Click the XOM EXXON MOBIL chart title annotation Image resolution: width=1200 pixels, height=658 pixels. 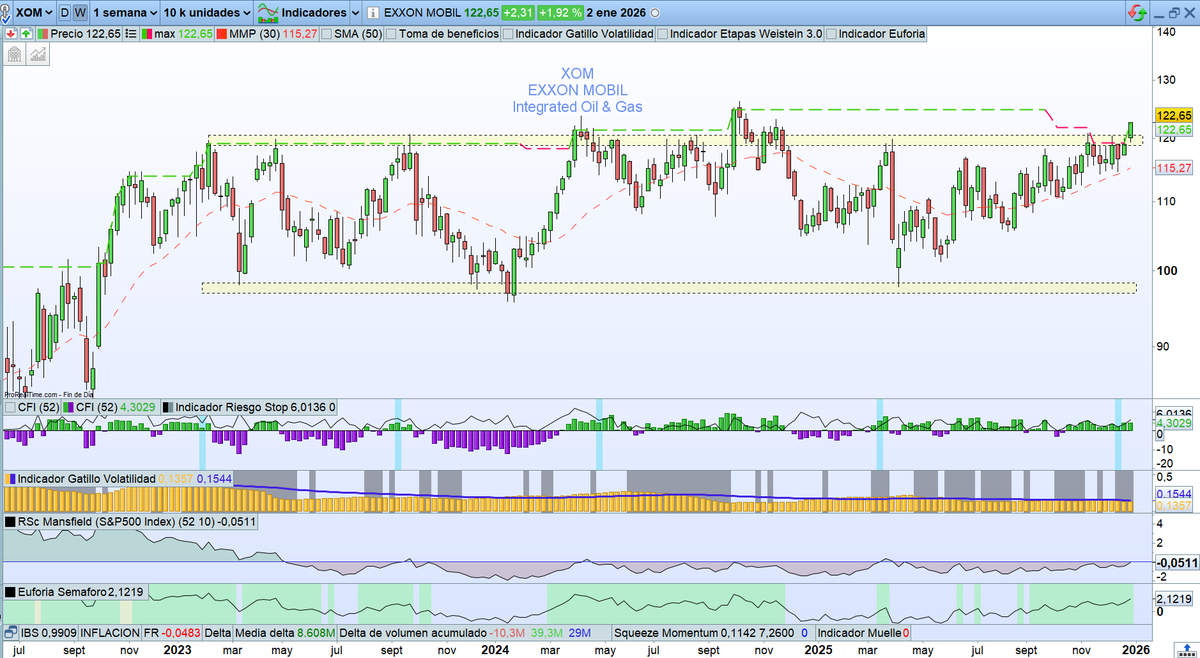coord(577,90)
